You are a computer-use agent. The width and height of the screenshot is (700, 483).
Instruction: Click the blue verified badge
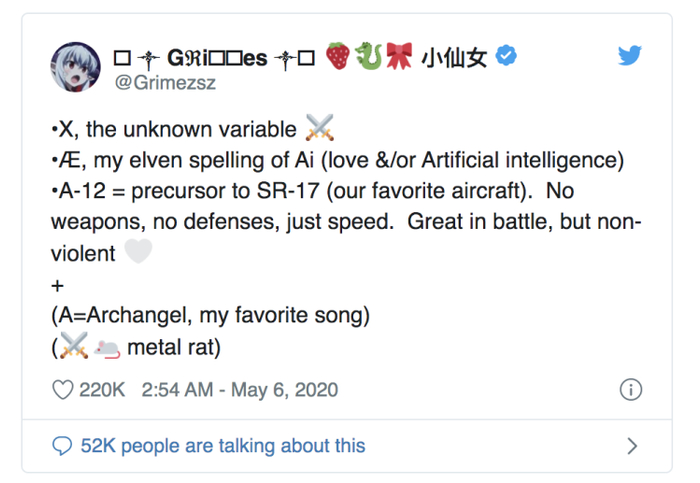click(x=508, y=58)
